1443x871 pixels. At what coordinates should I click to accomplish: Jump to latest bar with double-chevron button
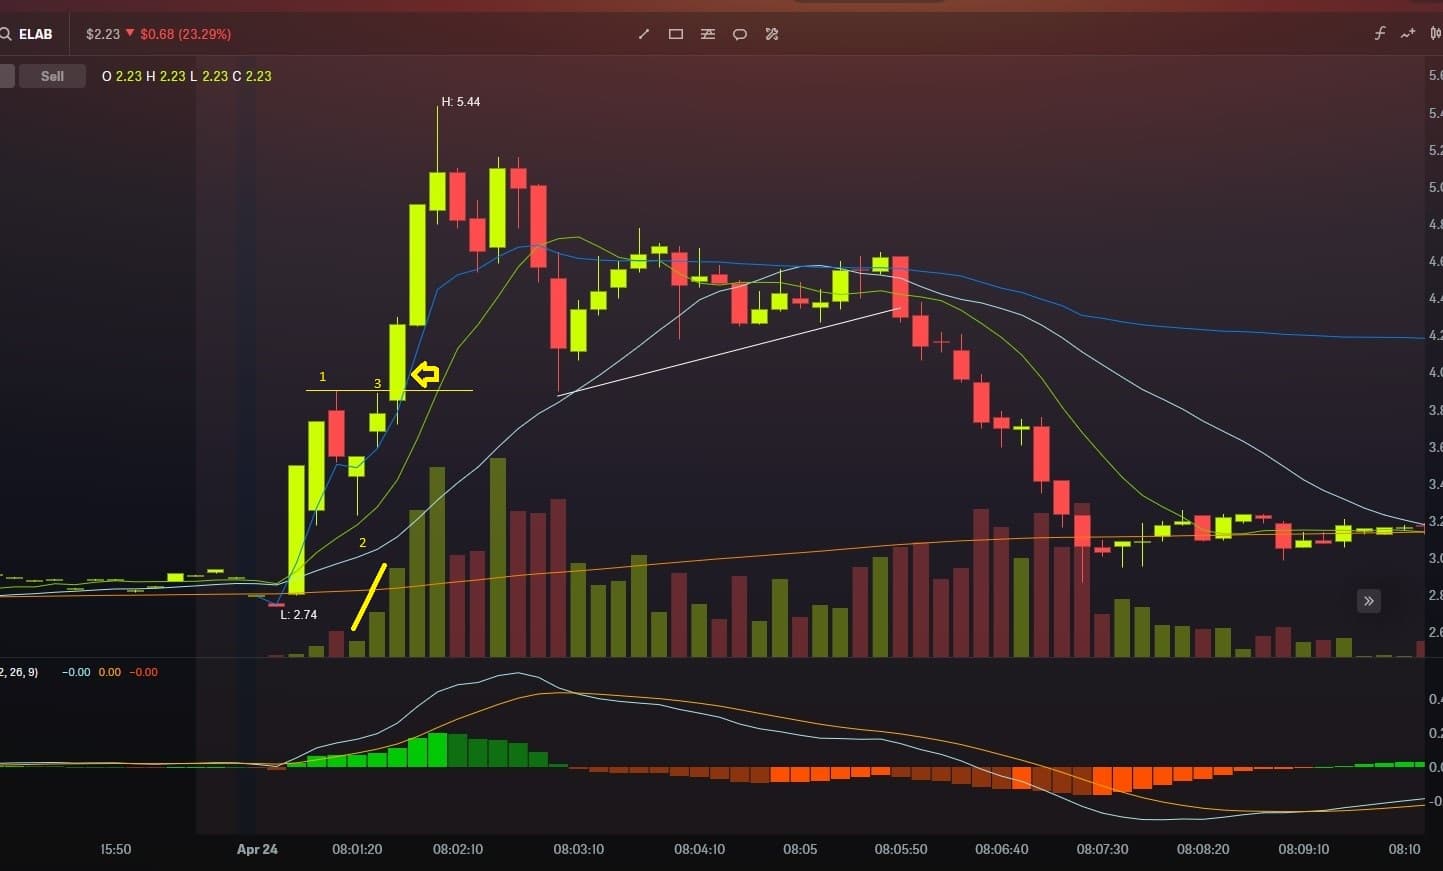(1368, 601)
